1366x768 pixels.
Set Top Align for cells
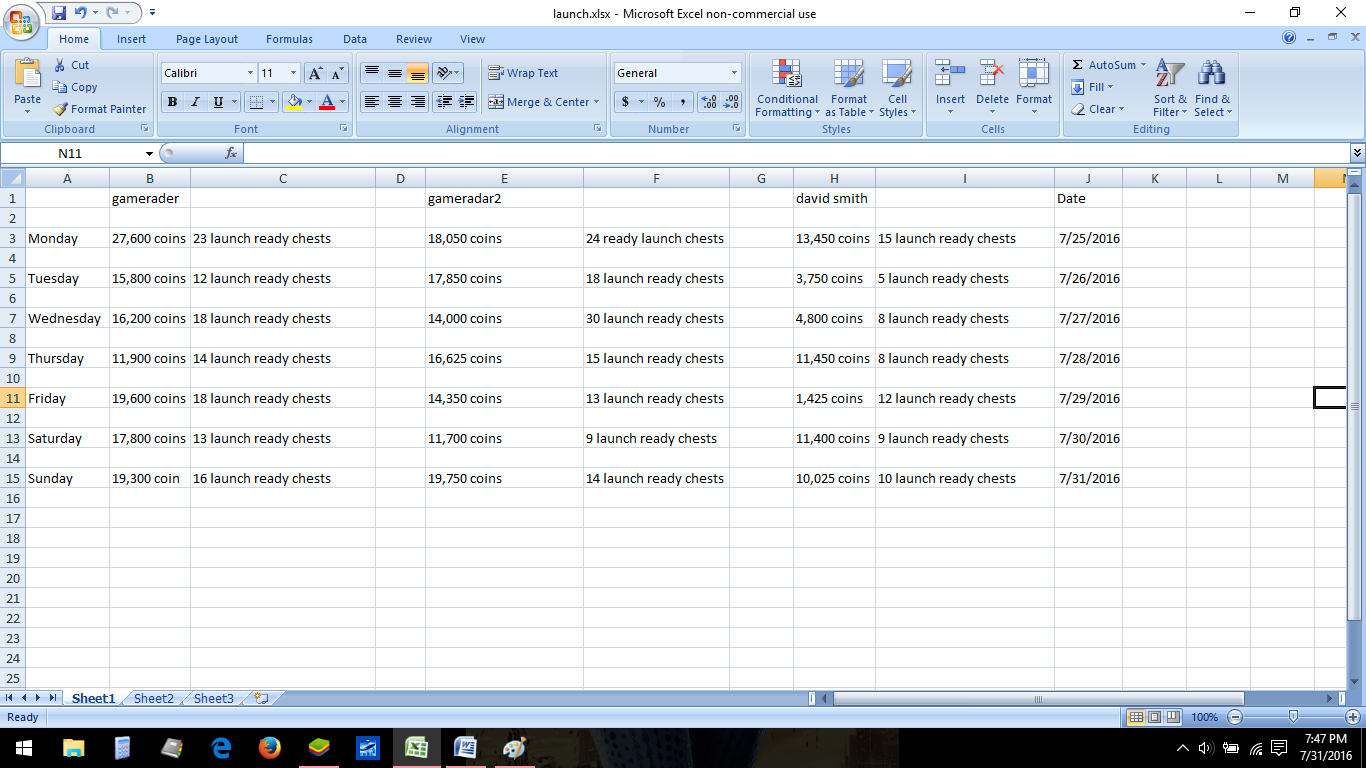coord(371,73)
